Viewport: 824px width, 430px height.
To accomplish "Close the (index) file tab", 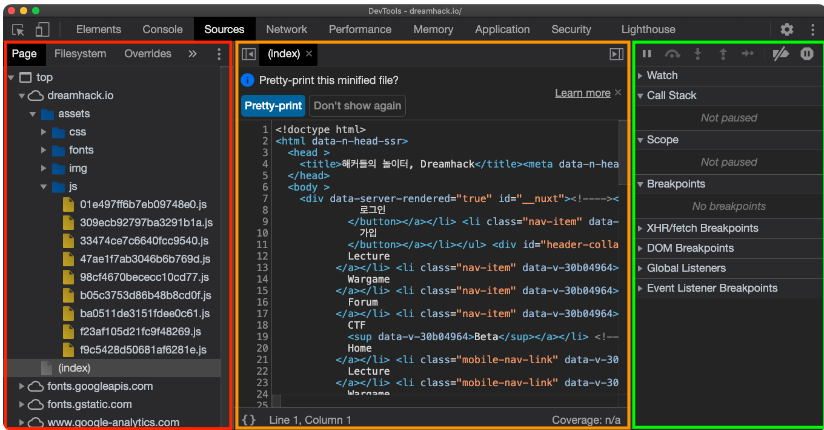I will (309, 54).
